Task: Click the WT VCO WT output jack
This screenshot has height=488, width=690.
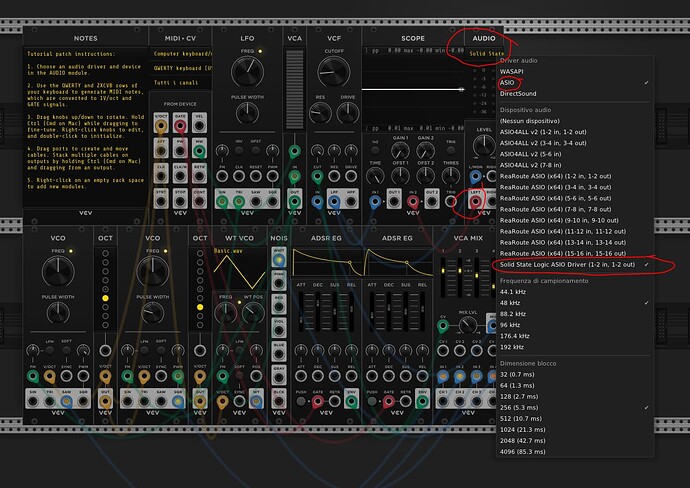Action: pos(256,401)
